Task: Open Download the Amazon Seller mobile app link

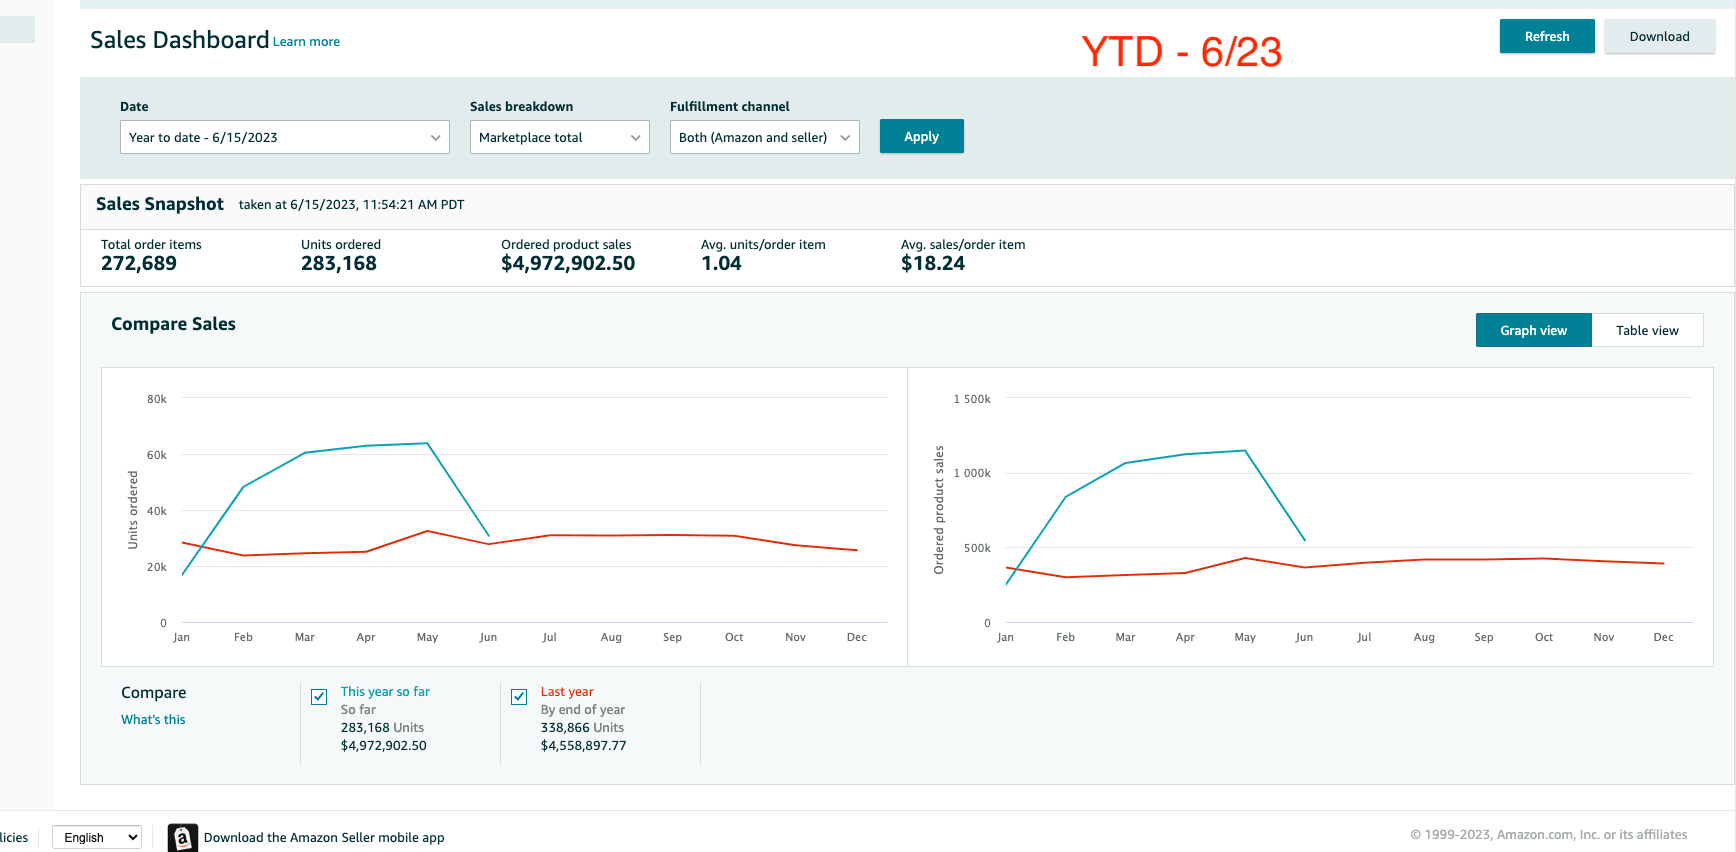Action: point(324,837)
